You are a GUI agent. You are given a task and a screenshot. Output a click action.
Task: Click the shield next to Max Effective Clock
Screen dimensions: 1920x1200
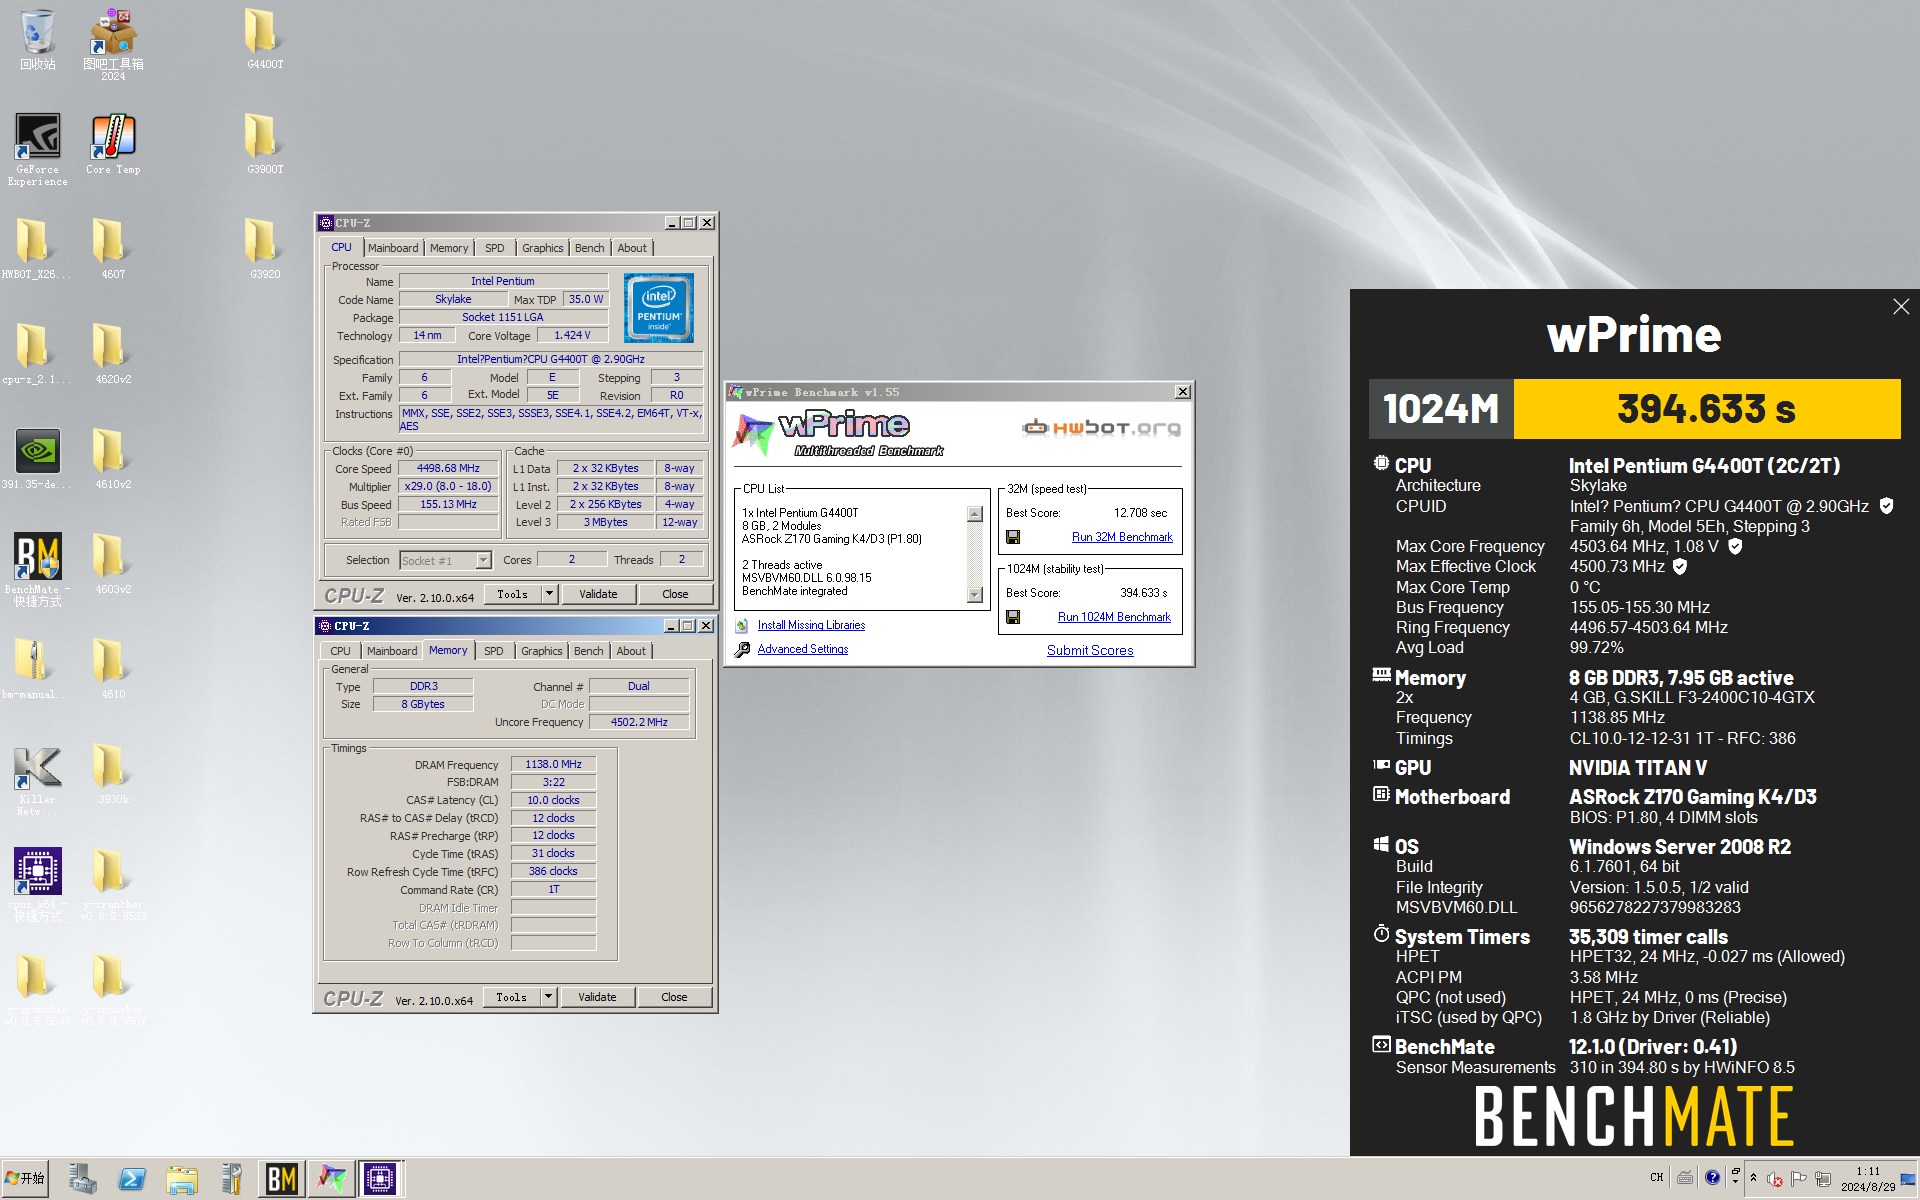pos(1680,566)
